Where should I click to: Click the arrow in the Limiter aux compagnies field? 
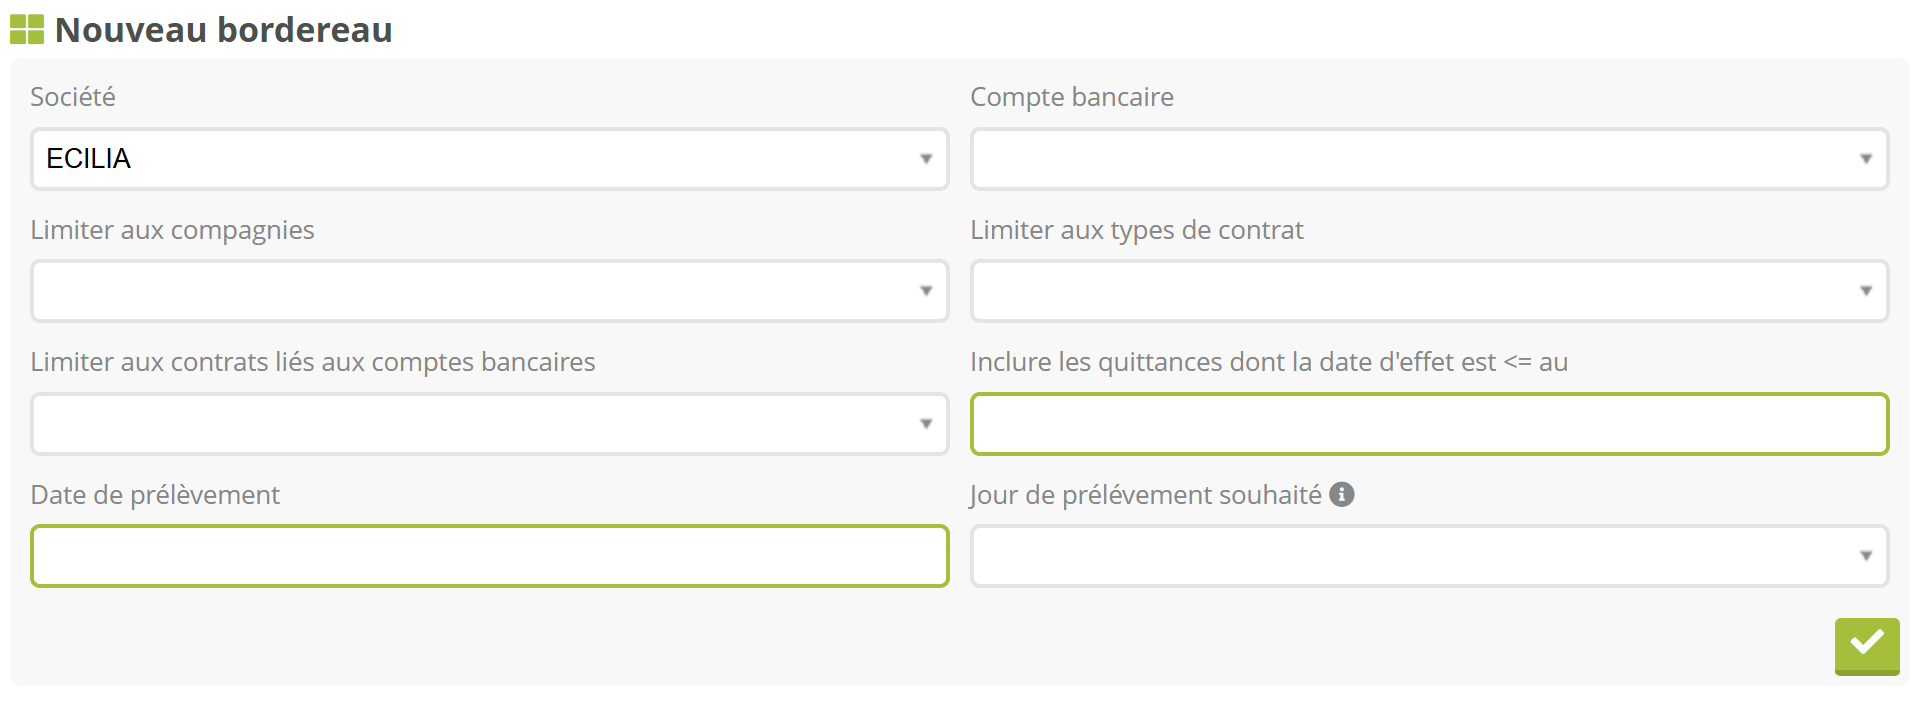click(926, 291)
